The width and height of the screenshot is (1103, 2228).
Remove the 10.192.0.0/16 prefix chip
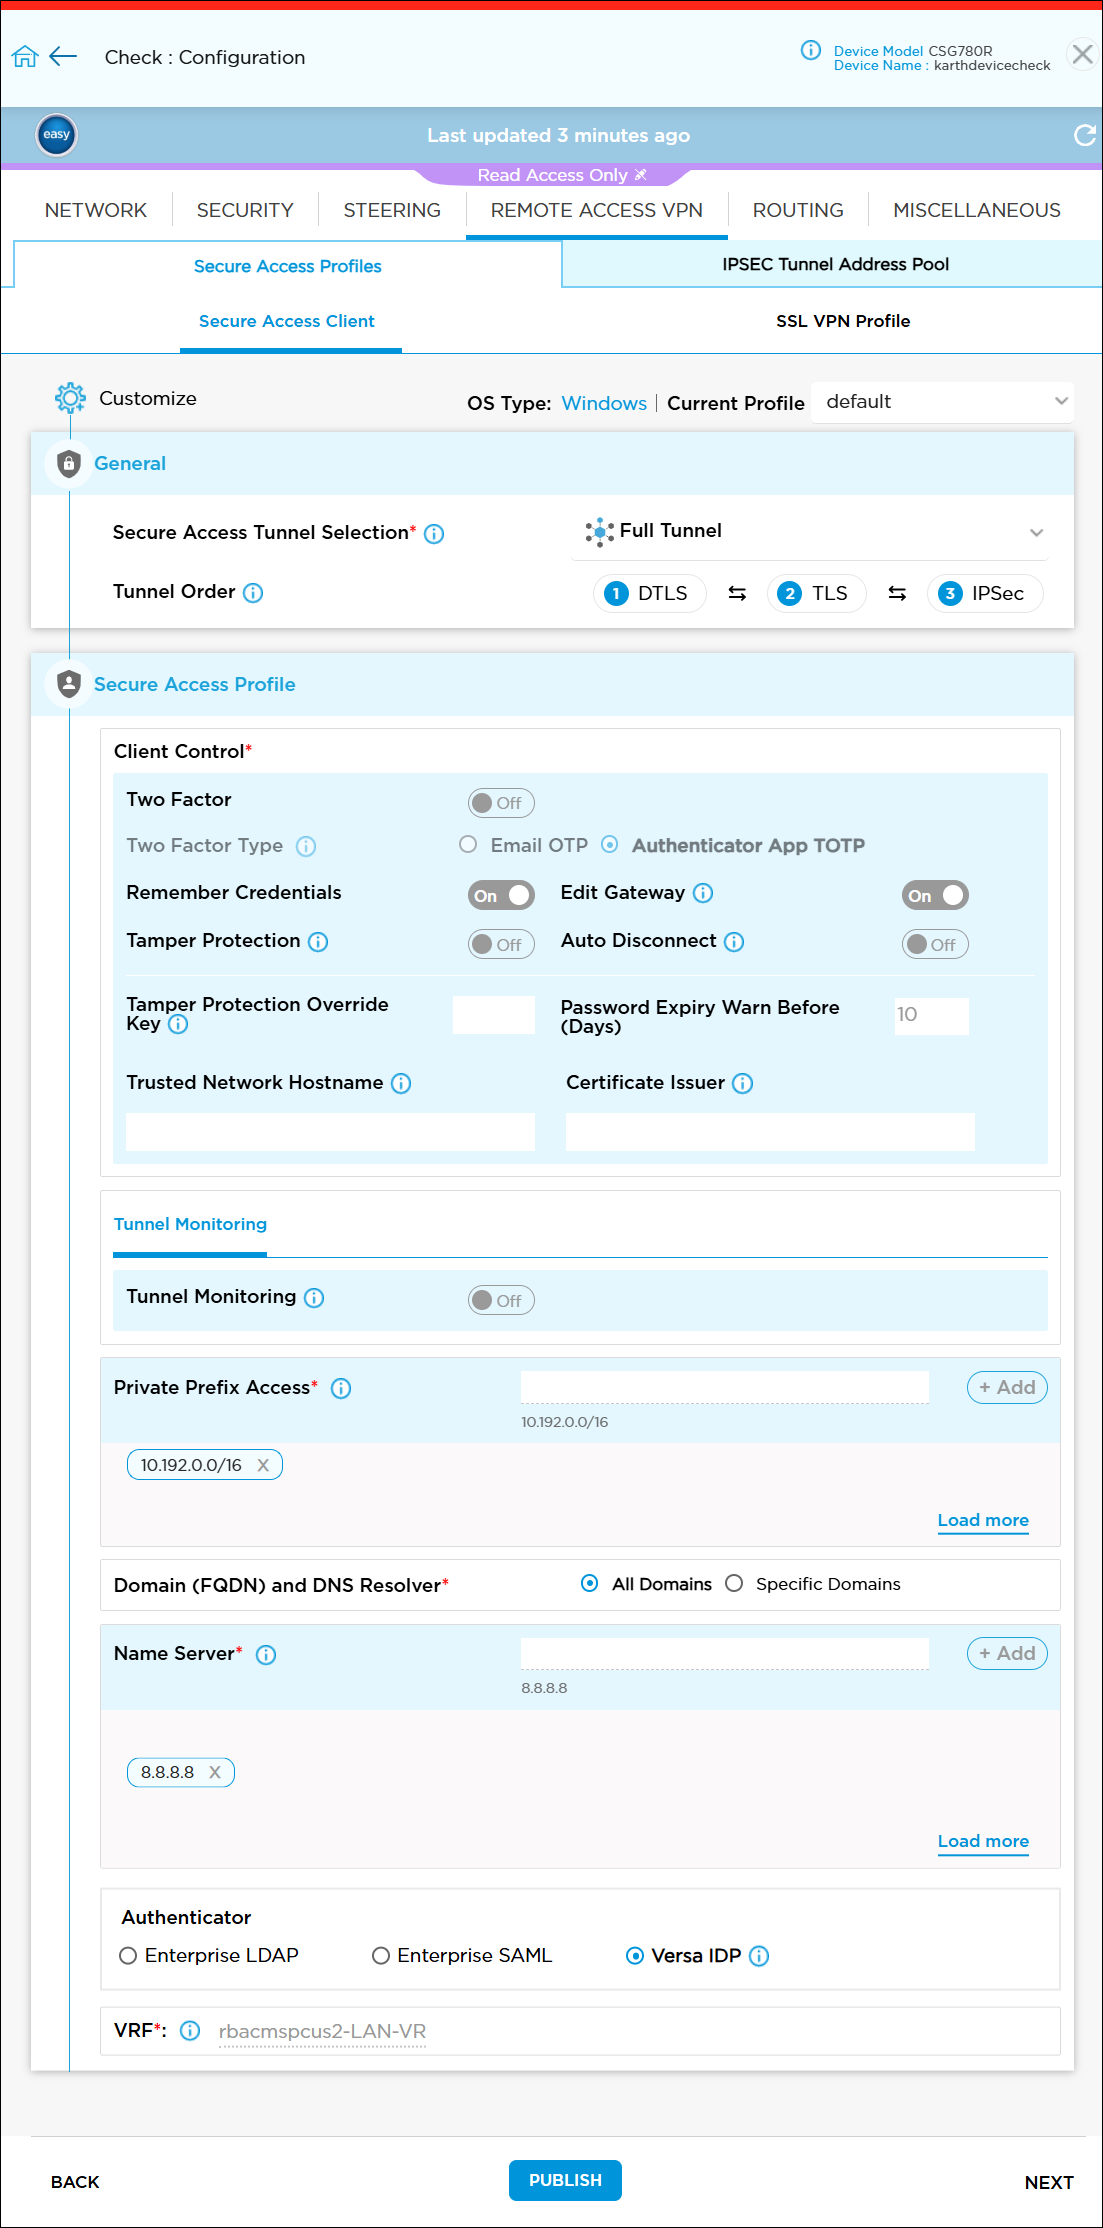coord(263,1465)
